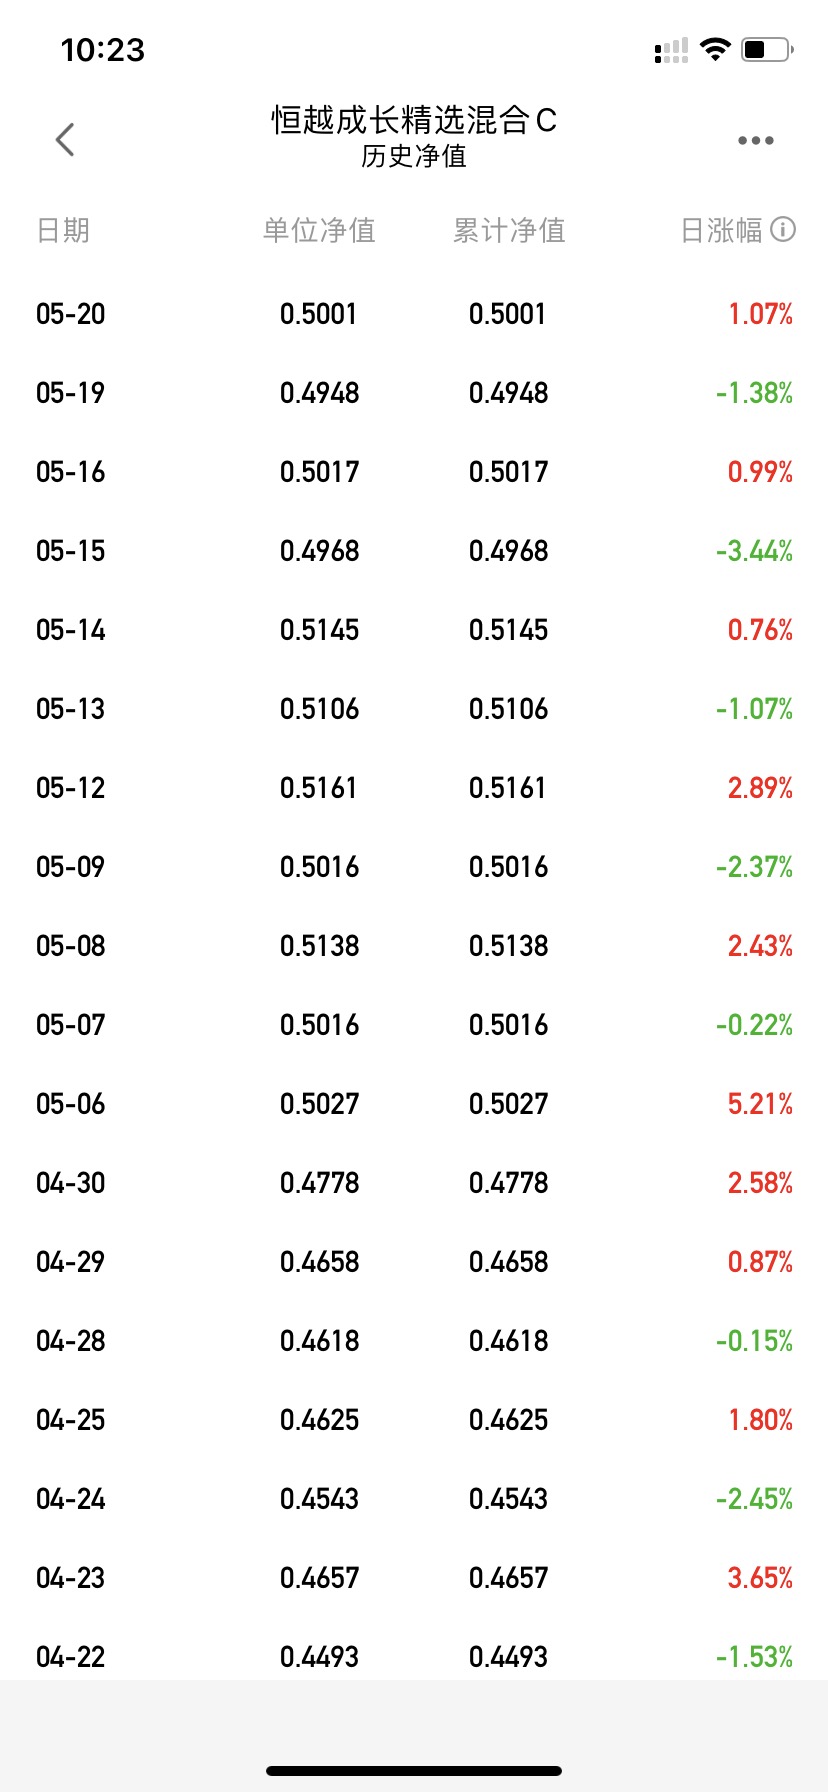The image size is (828, 1792).
Task: Tap the battery indicator icon
Action: [x=767, y=49]
